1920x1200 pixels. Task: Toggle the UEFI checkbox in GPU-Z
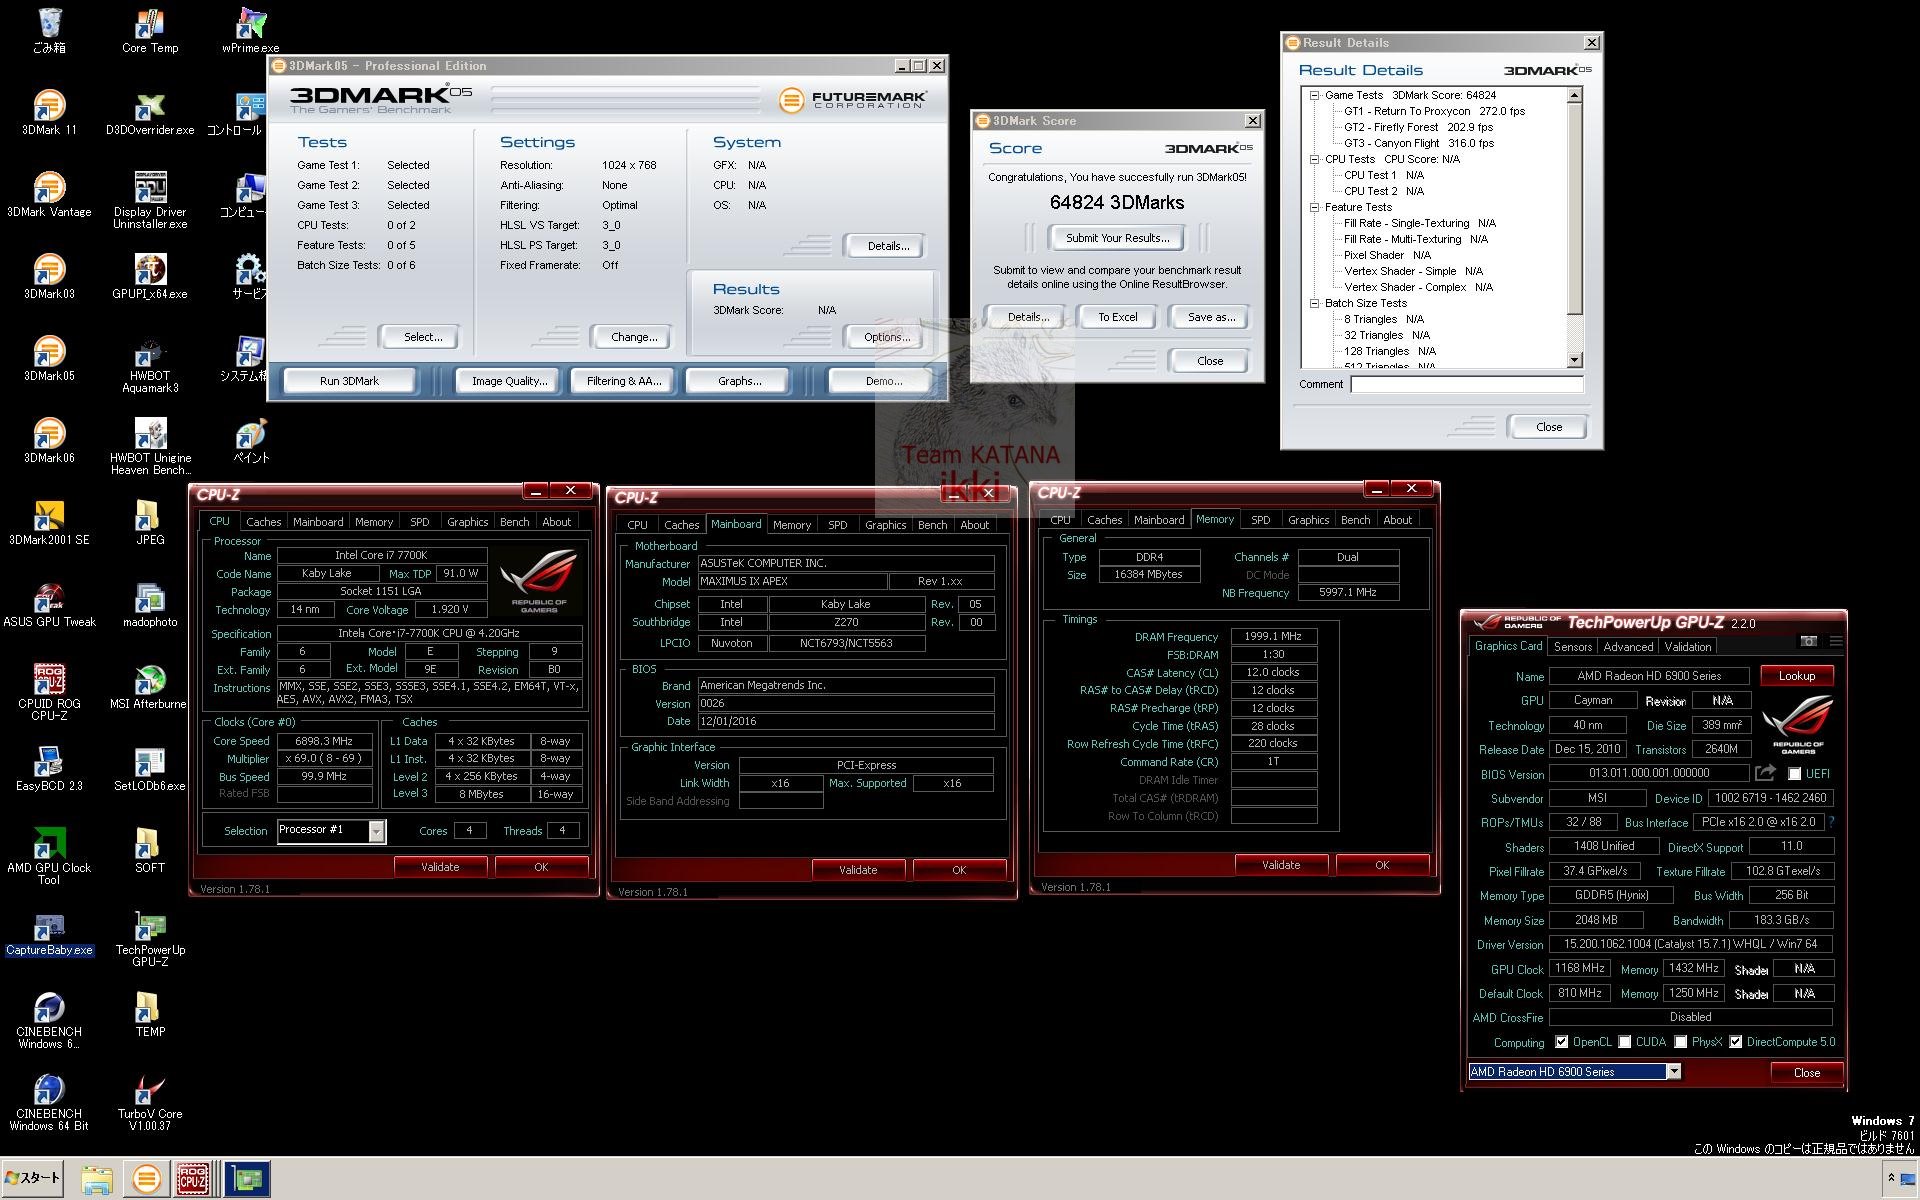(x=1794, y=774)
